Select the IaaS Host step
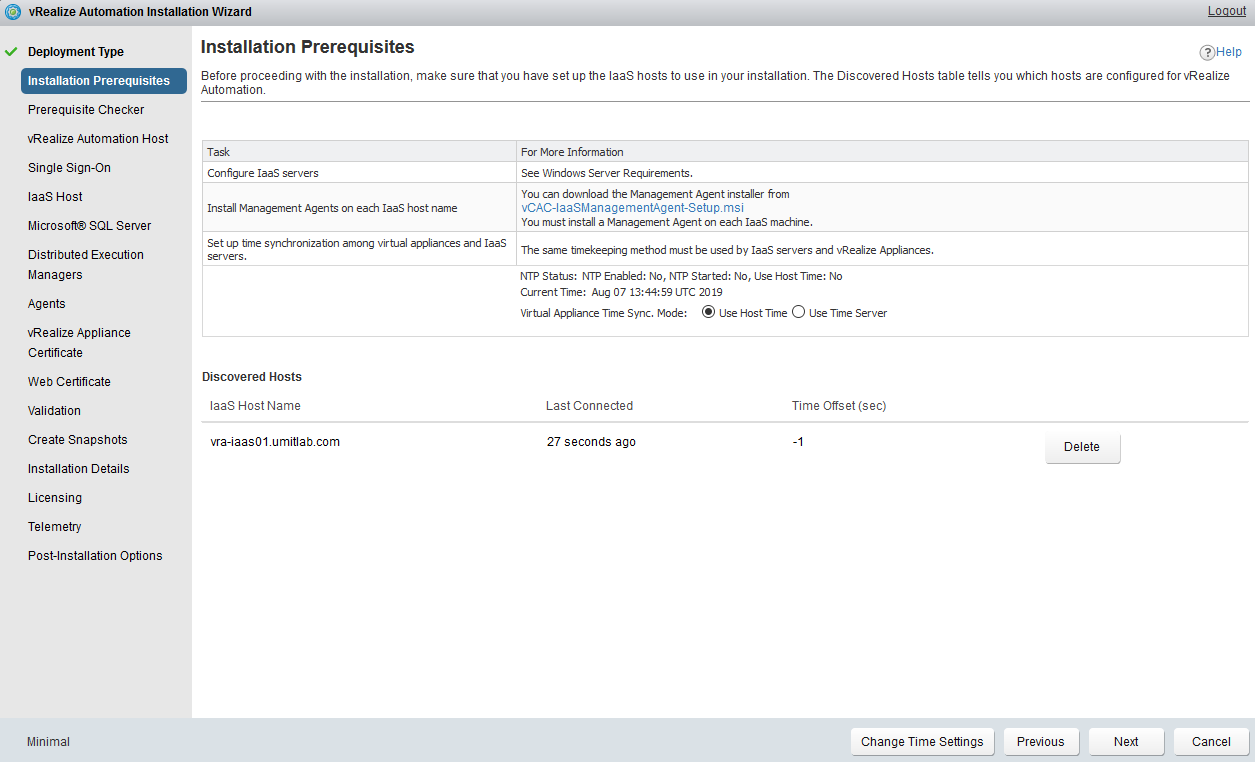This screenshot has height=762, width=1255. point(55,197)
